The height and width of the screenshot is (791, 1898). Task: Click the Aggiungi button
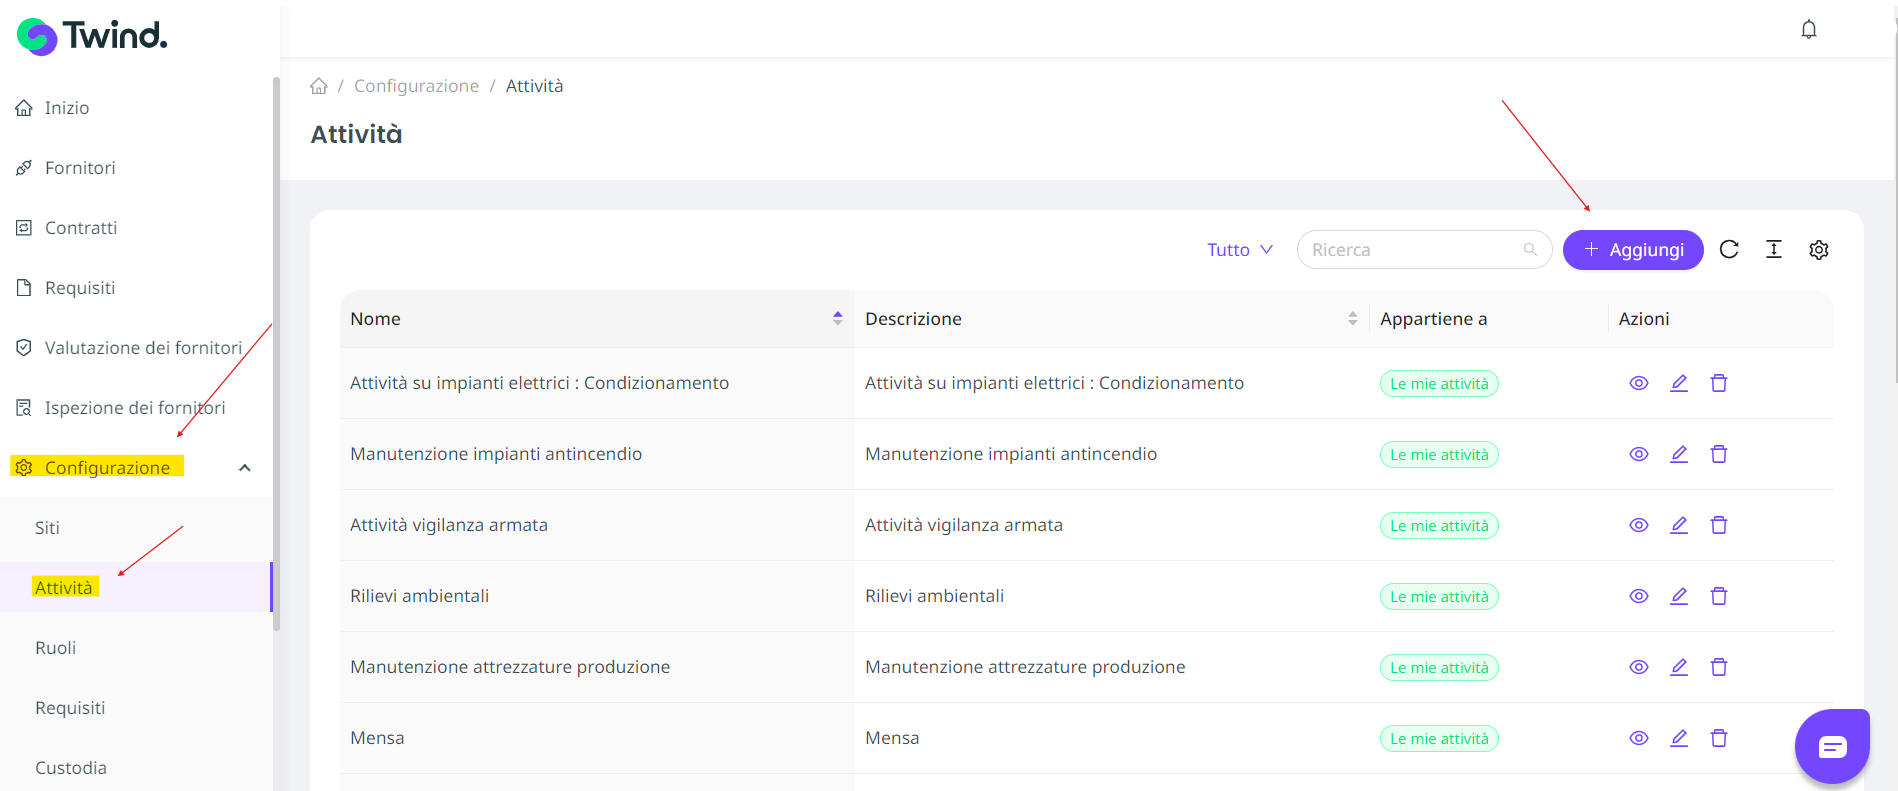tap(1633, 250)
